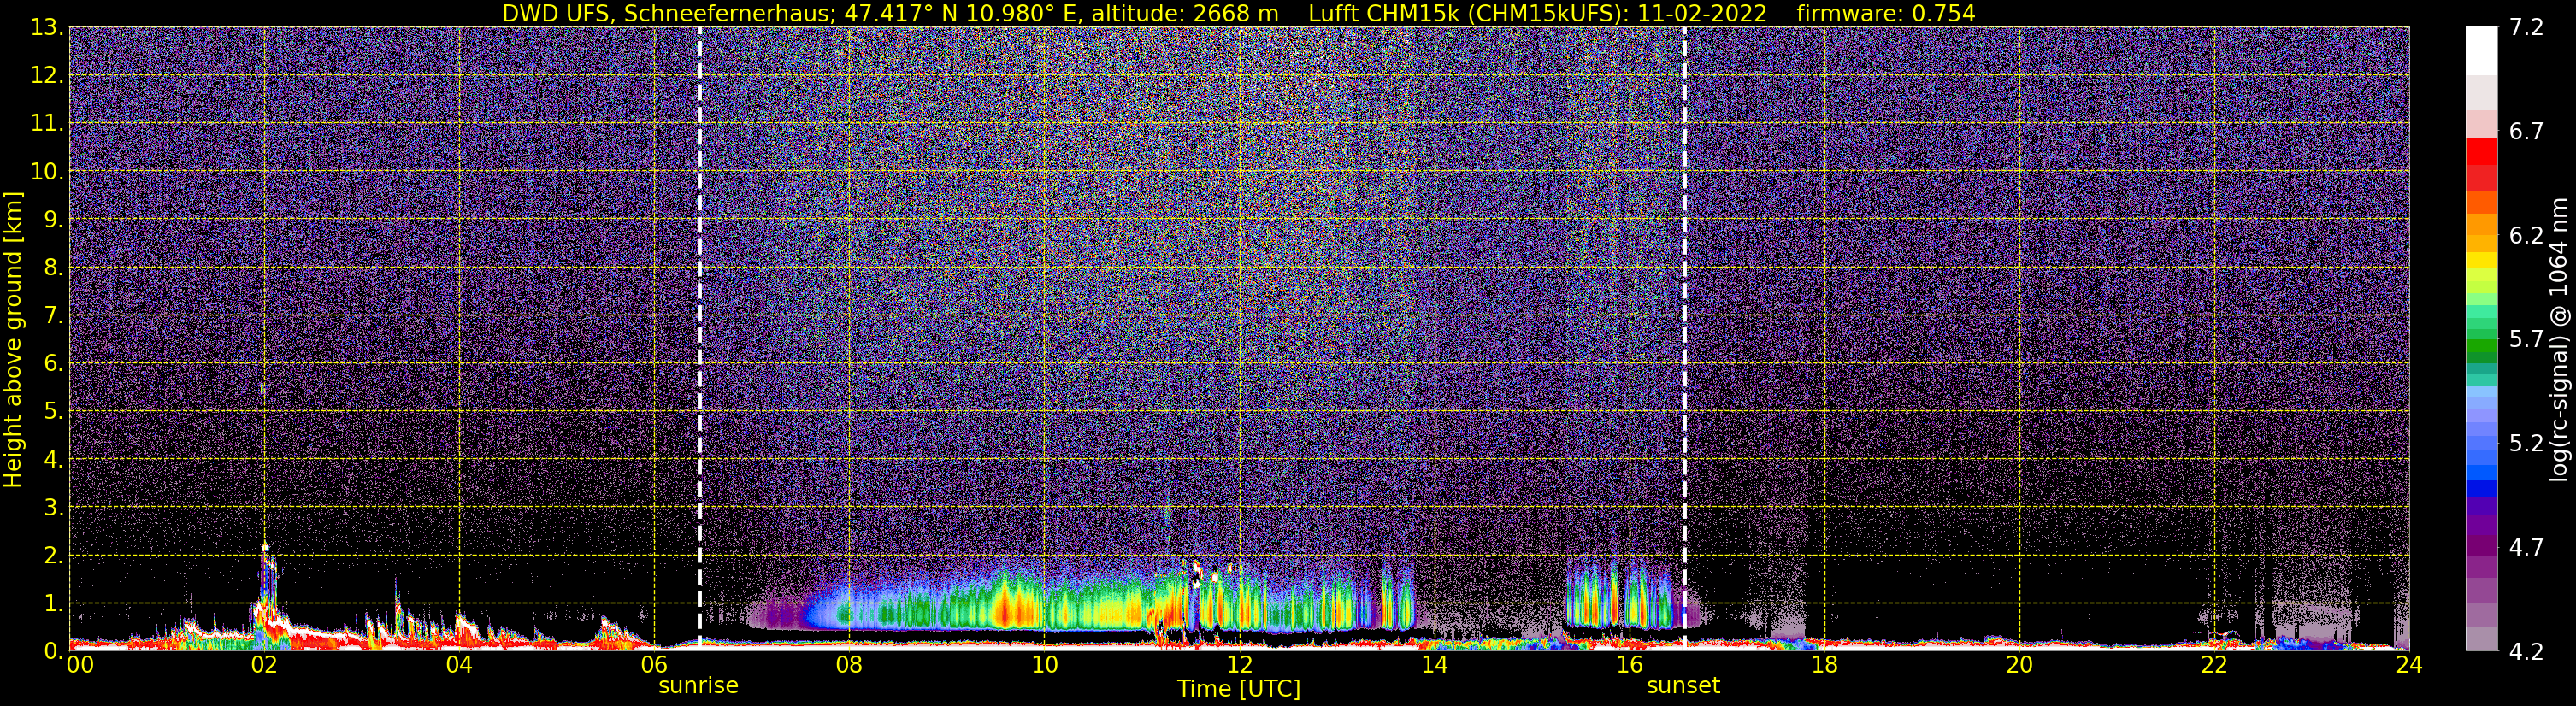Image resolution: width=2576 pixels, height=706 pixels.
Task: Click the '12' time tick label
Action: pos(1239,665)
